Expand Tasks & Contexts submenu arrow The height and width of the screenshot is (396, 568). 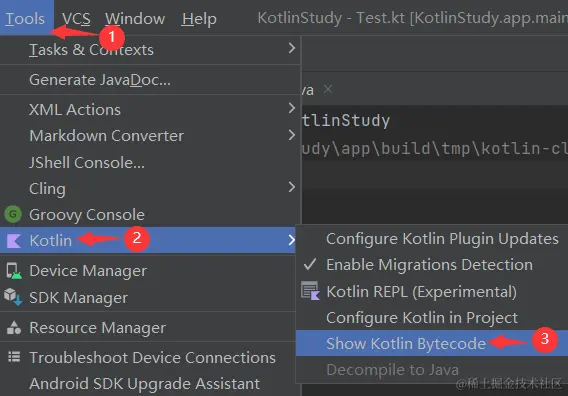292,48
